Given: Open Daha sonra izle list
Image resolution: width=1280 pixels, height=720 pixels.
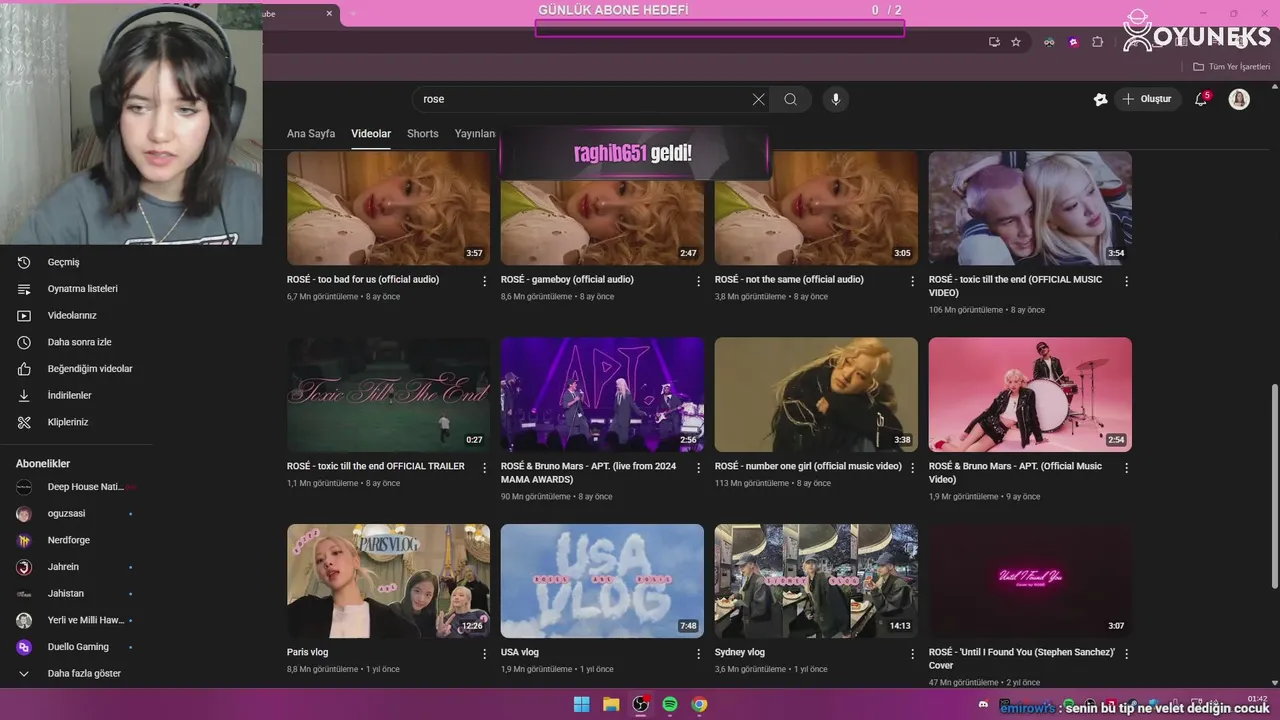Looking at the screenshot, I should [77, 342].
